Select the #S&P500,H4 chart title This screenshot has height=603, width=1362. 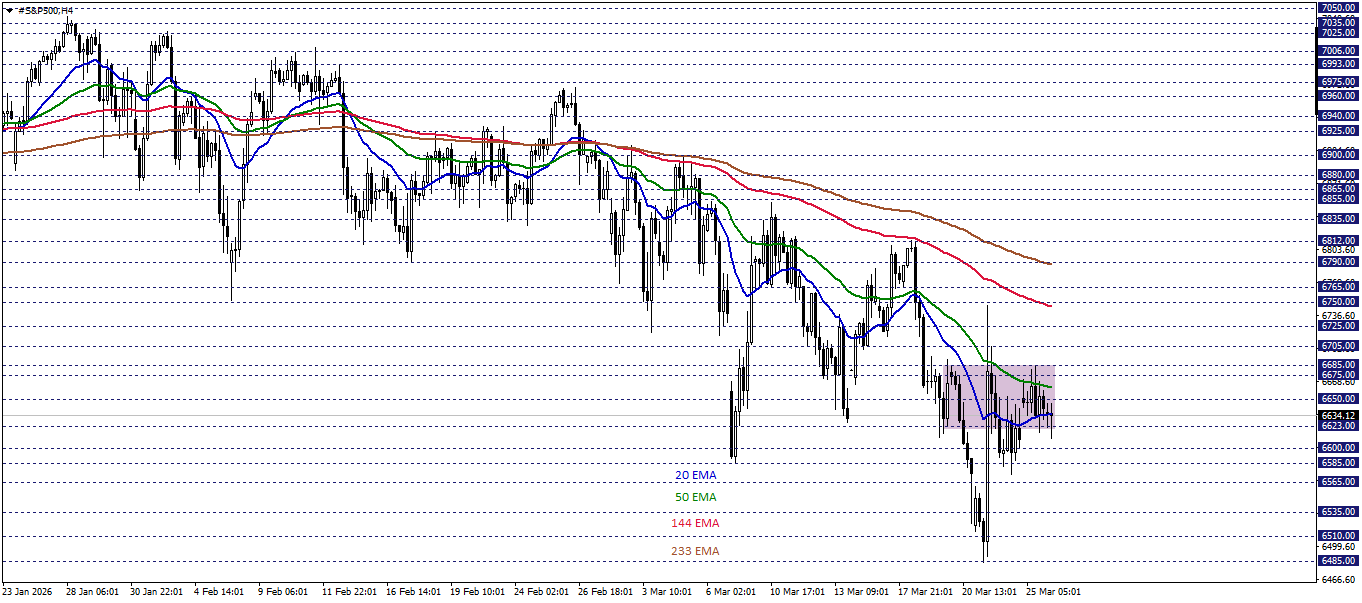(x=47, y=8)
